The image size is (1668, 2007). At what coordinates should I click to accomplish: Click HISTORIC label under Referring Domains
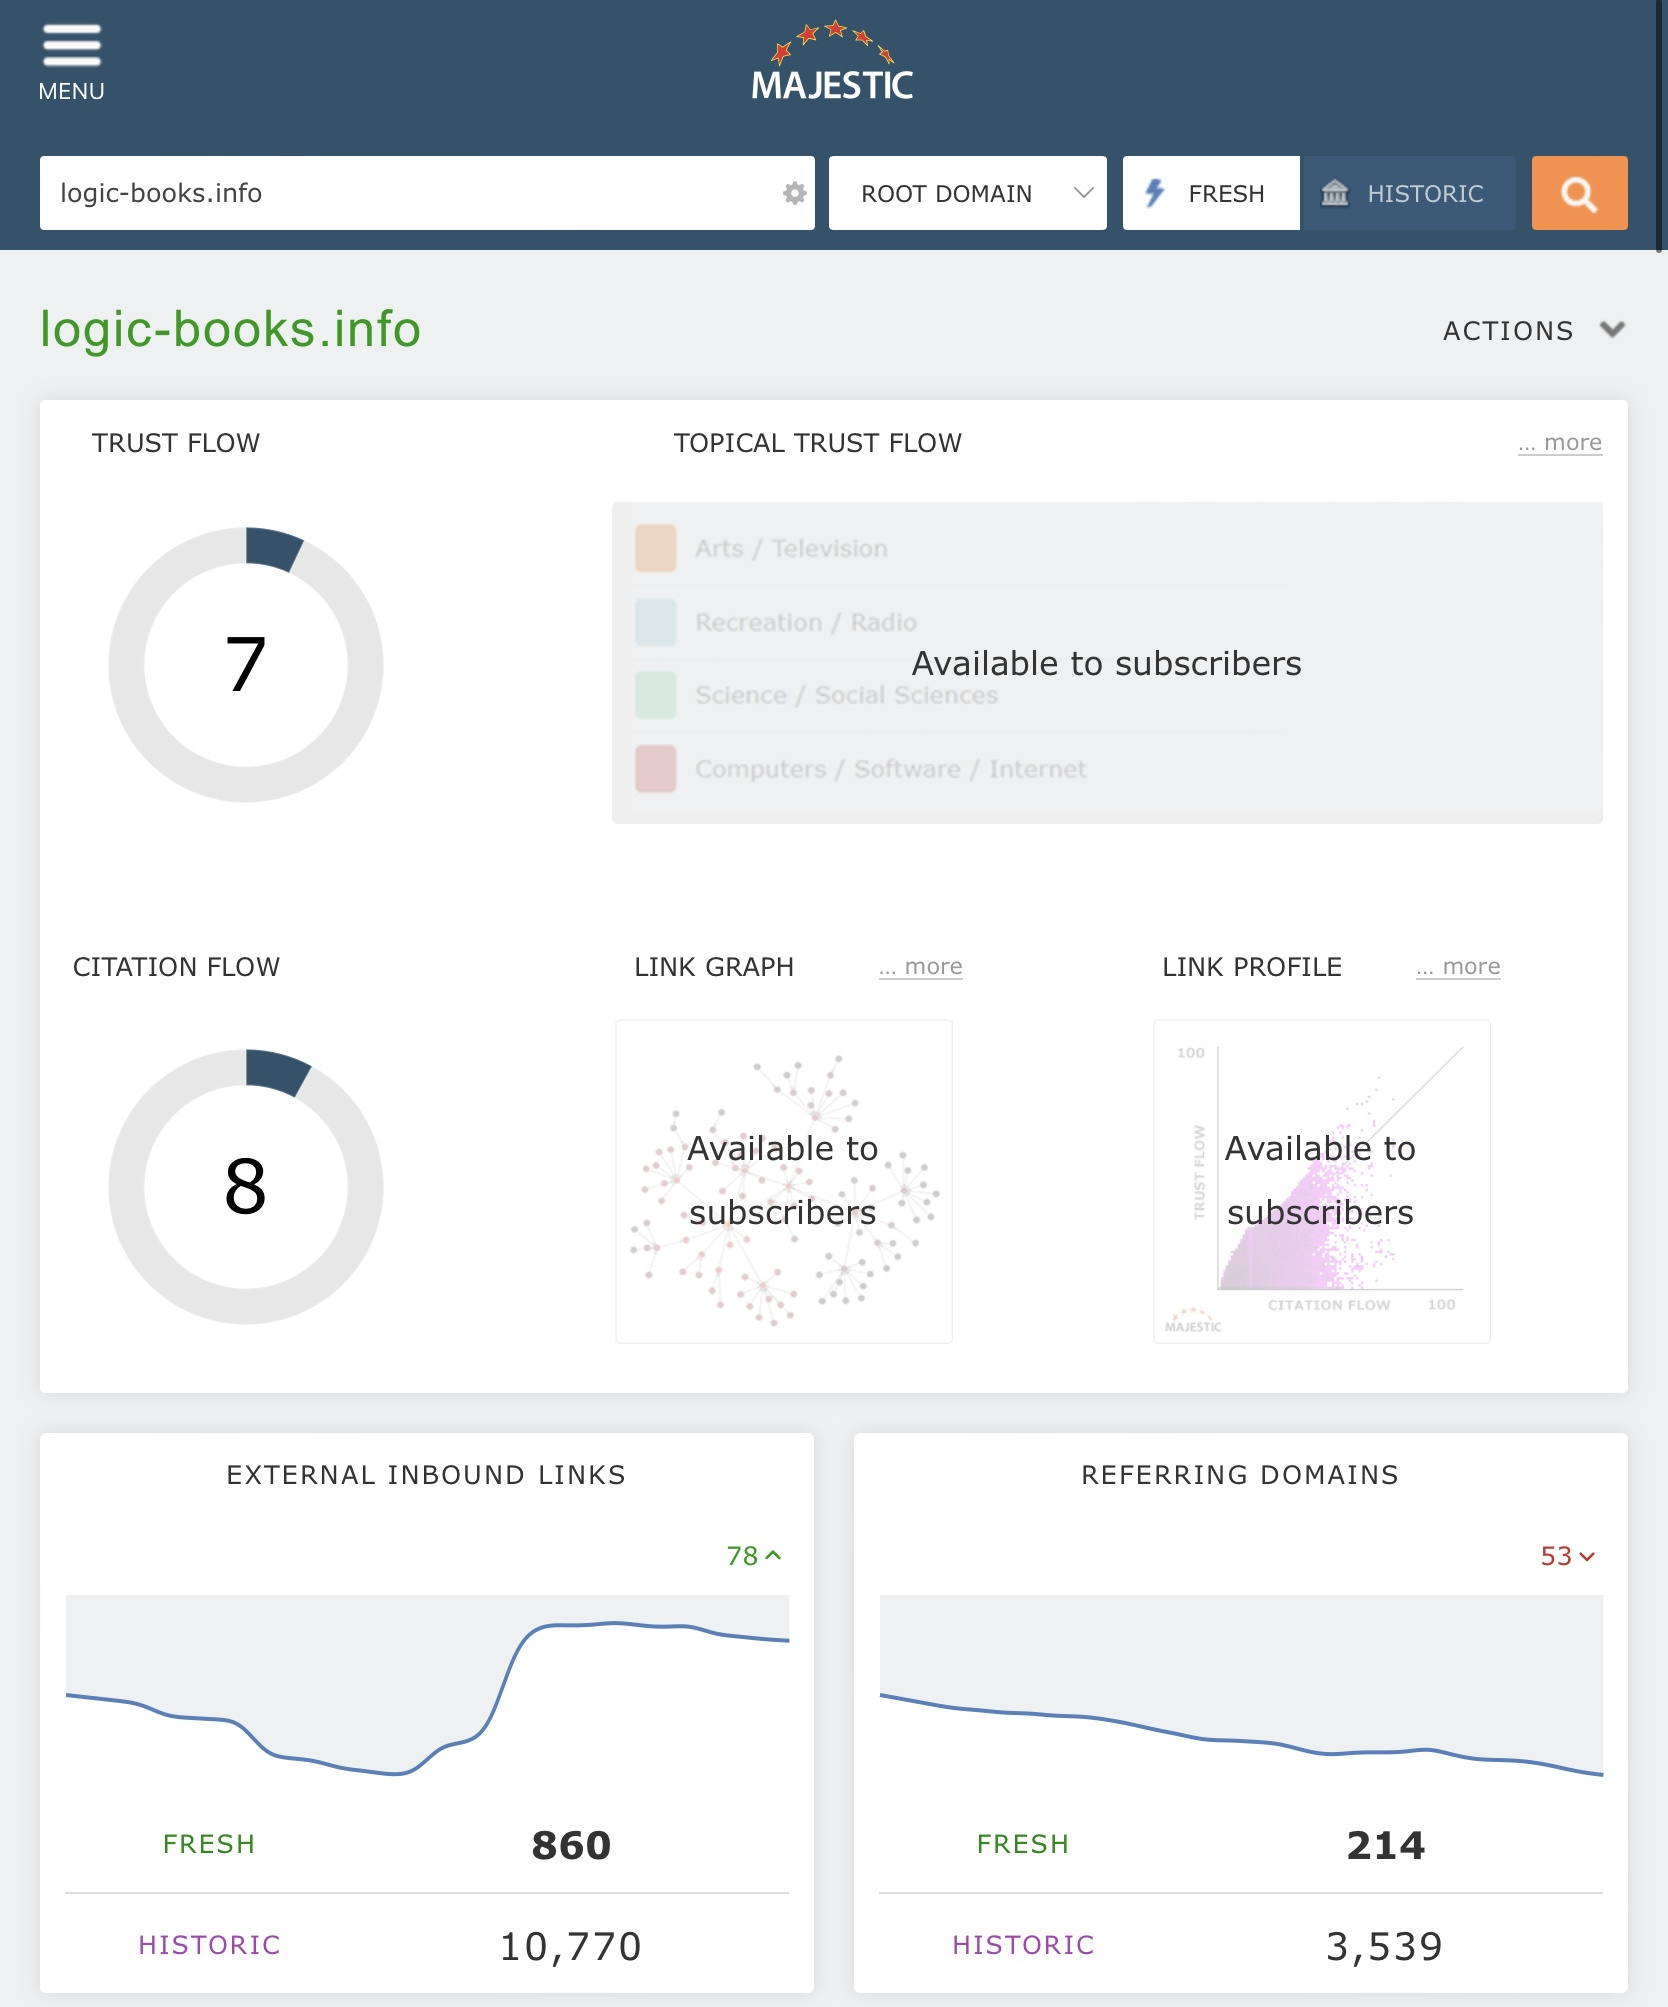1023,1946
